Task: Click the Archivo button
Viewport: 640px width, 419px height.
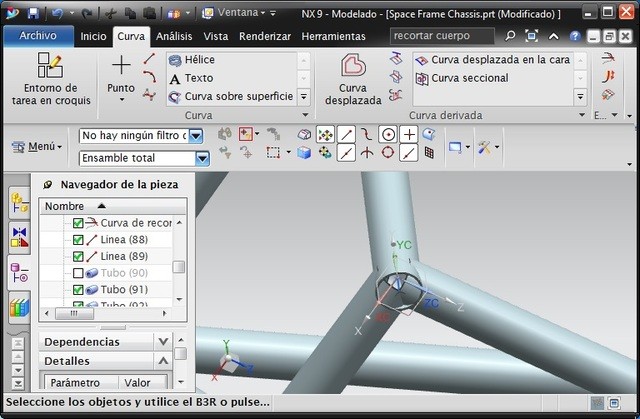Action: [37, 35]
